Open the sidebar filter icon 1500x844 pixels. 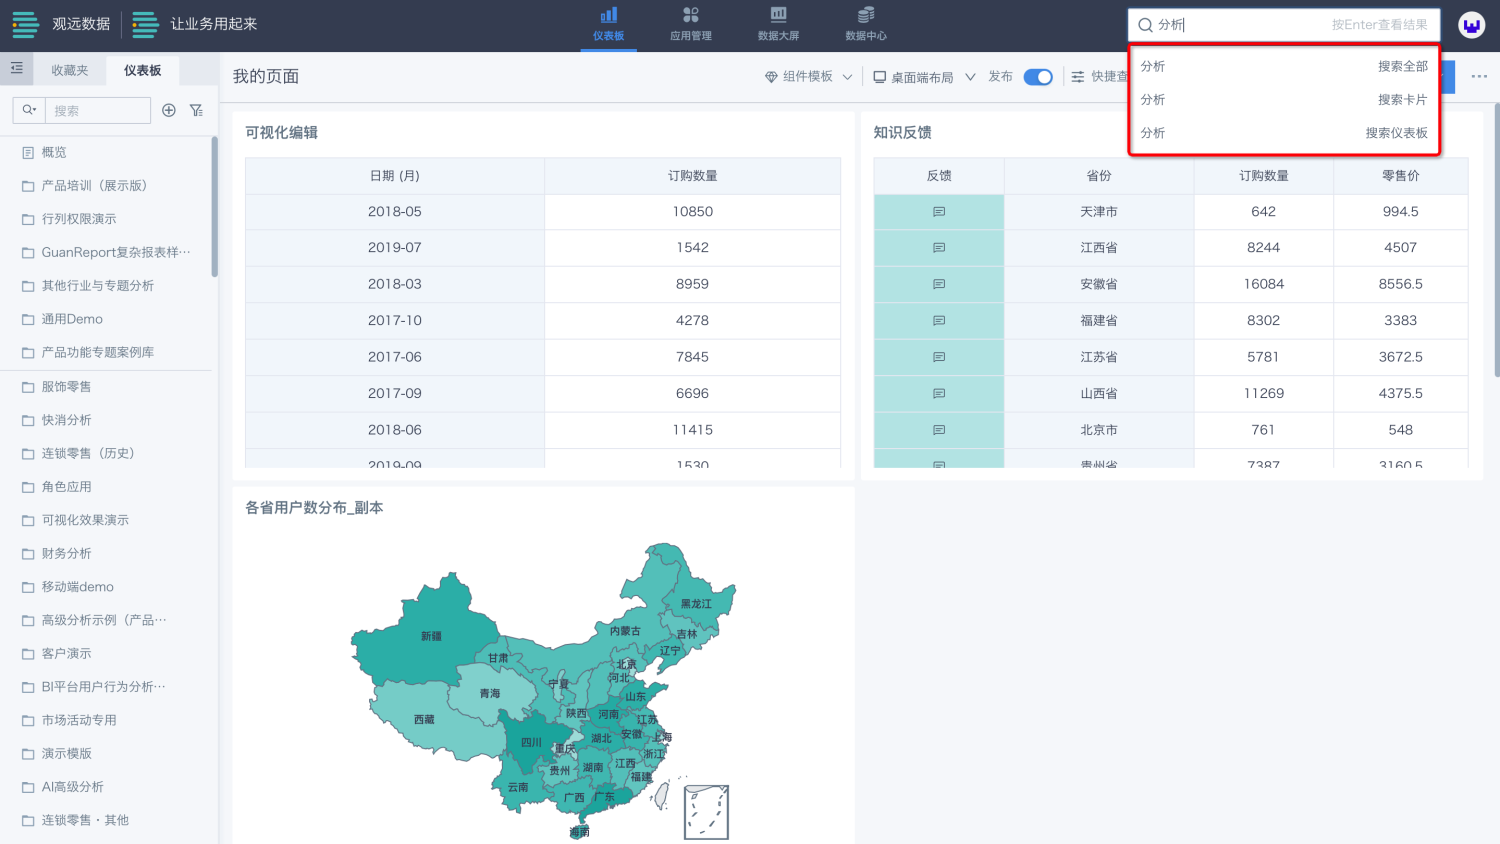coord(196,110)
